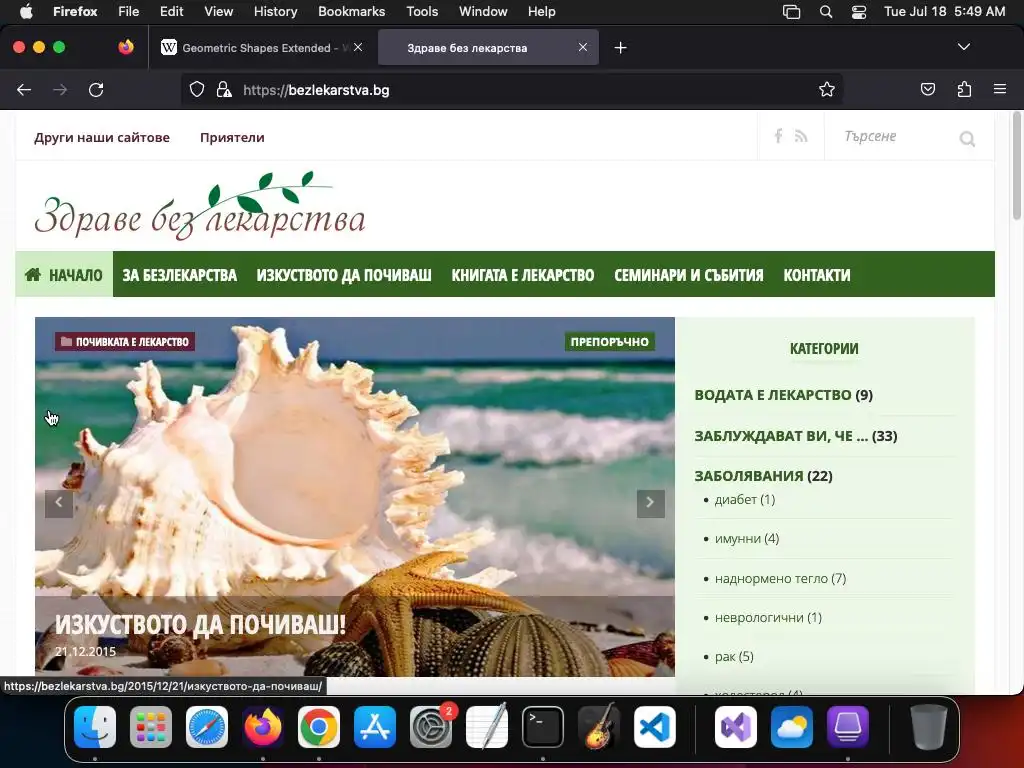Open Visual Studio purple icon in Dock

click(x=736, y=727)
